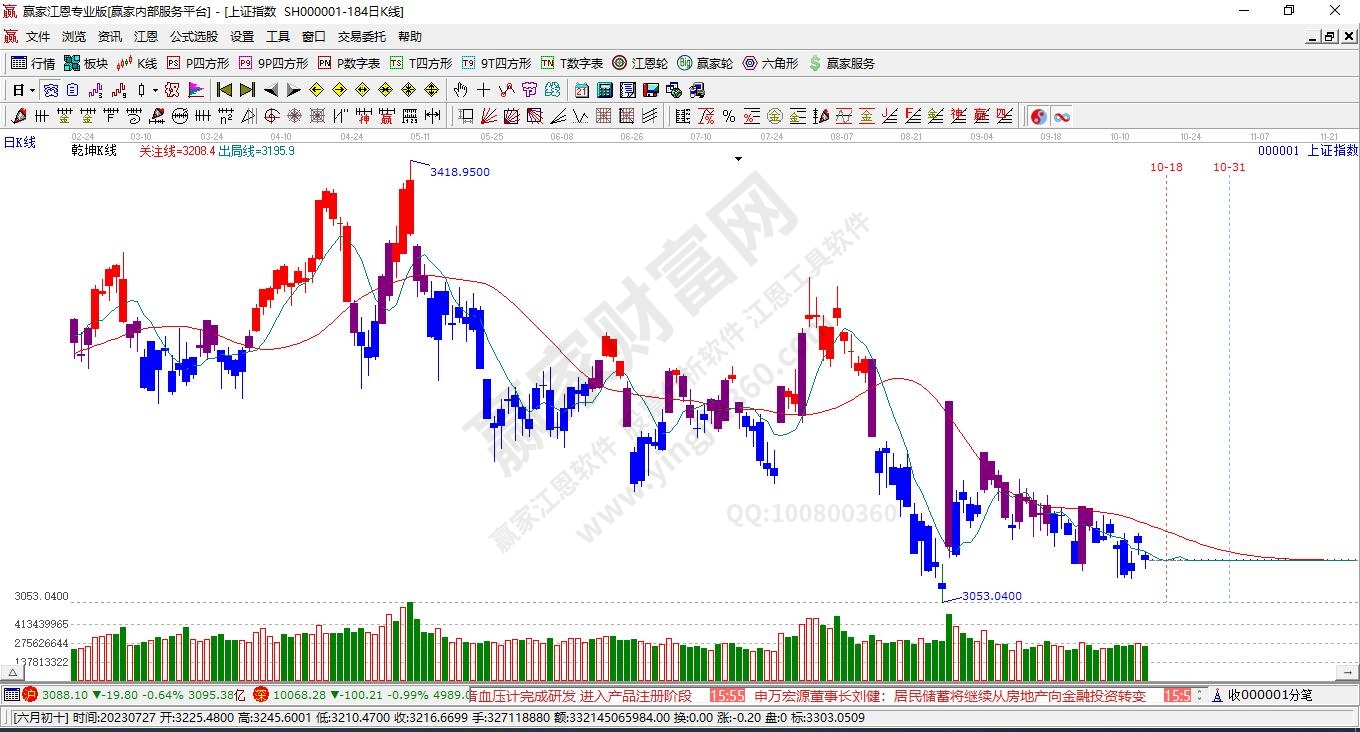Screen dimensions: 1360x732
Task: Select the crosshair cursor tool
Action: [x=484, y=90]
